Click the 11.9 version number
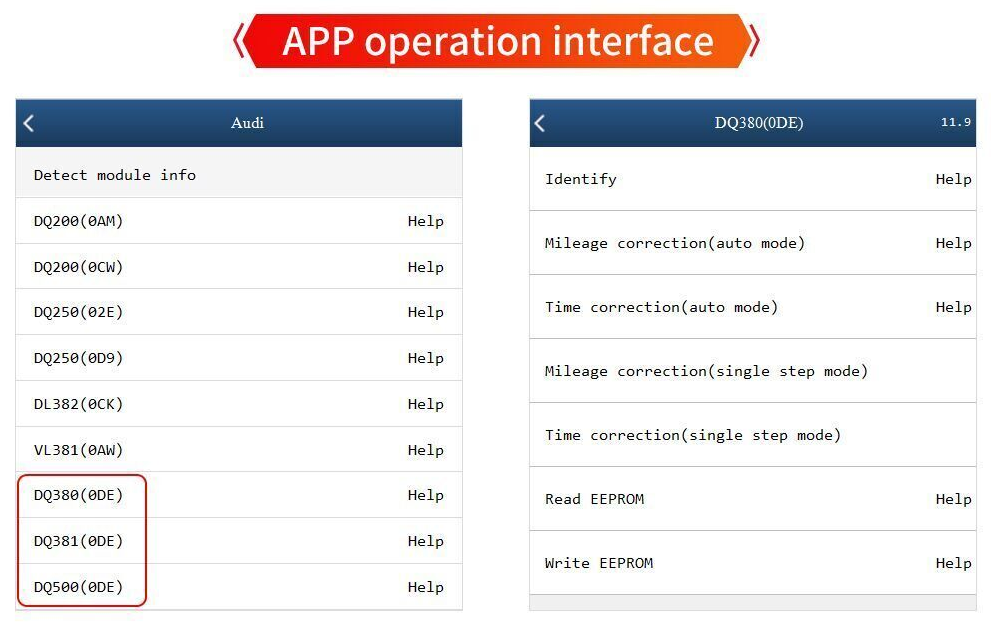Viewport: 991px width, 625px height. 956,122
